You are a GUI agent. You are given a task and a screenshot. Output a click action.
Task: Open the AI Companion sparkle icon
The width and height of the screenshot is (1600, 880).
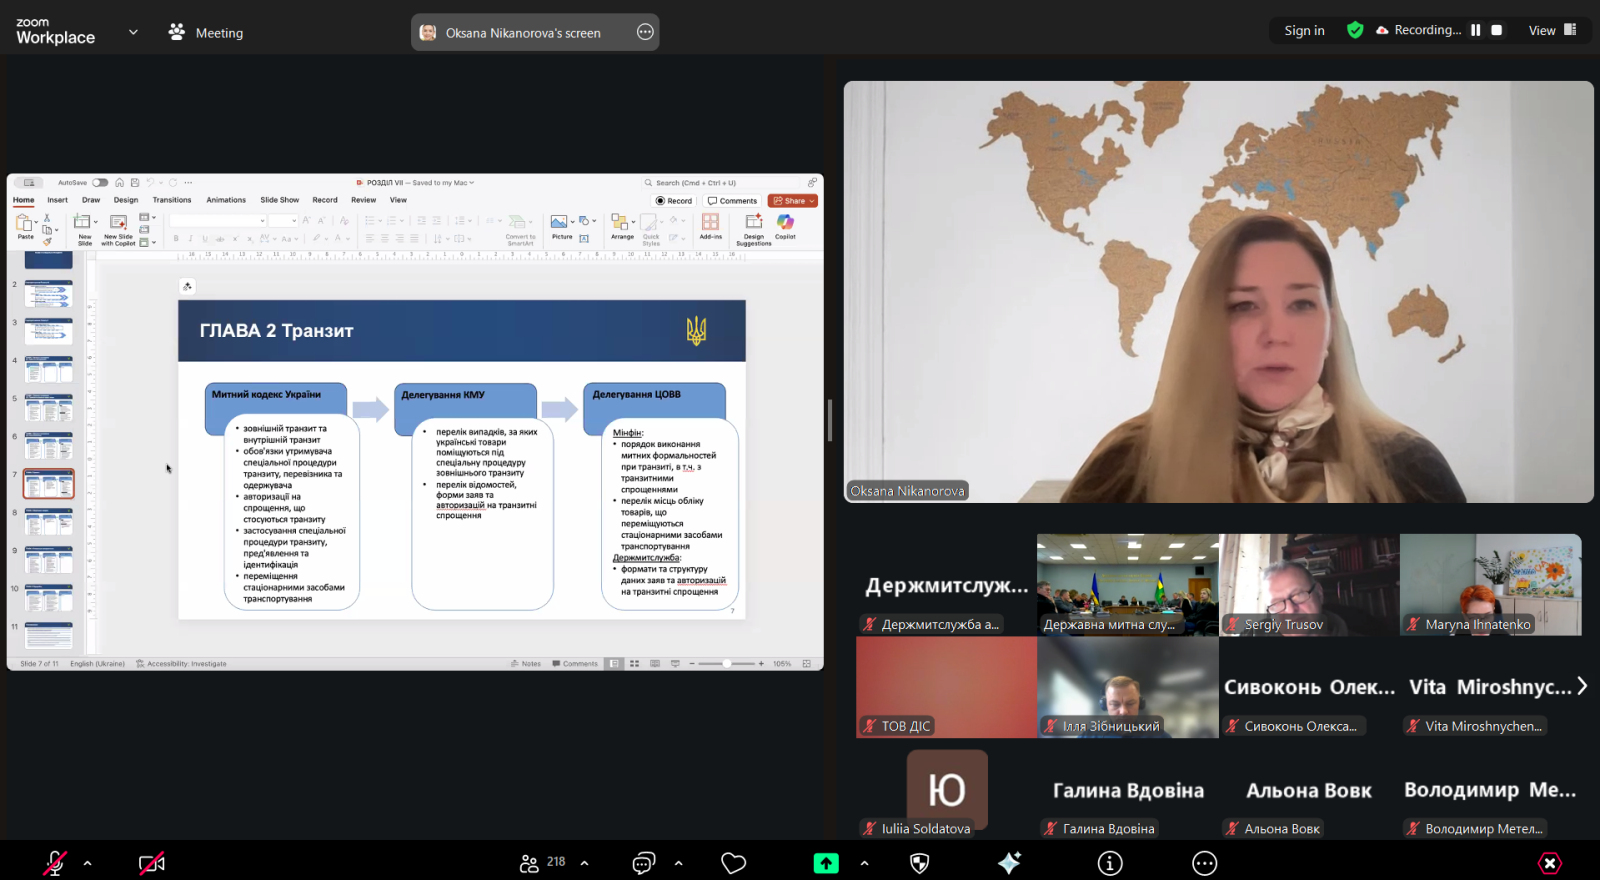(x=1009, y=863)
